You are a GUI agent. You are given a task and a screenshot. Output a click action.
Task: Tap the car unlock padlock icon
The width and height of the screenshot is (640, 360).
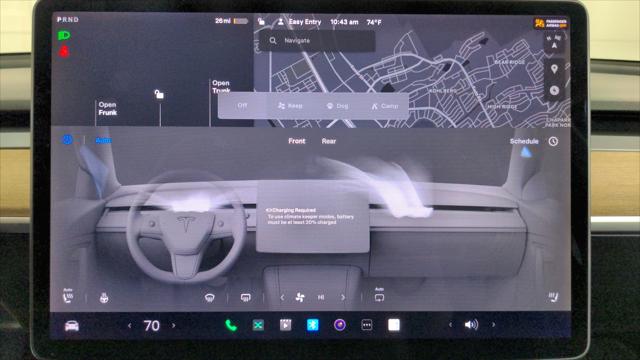159,94
